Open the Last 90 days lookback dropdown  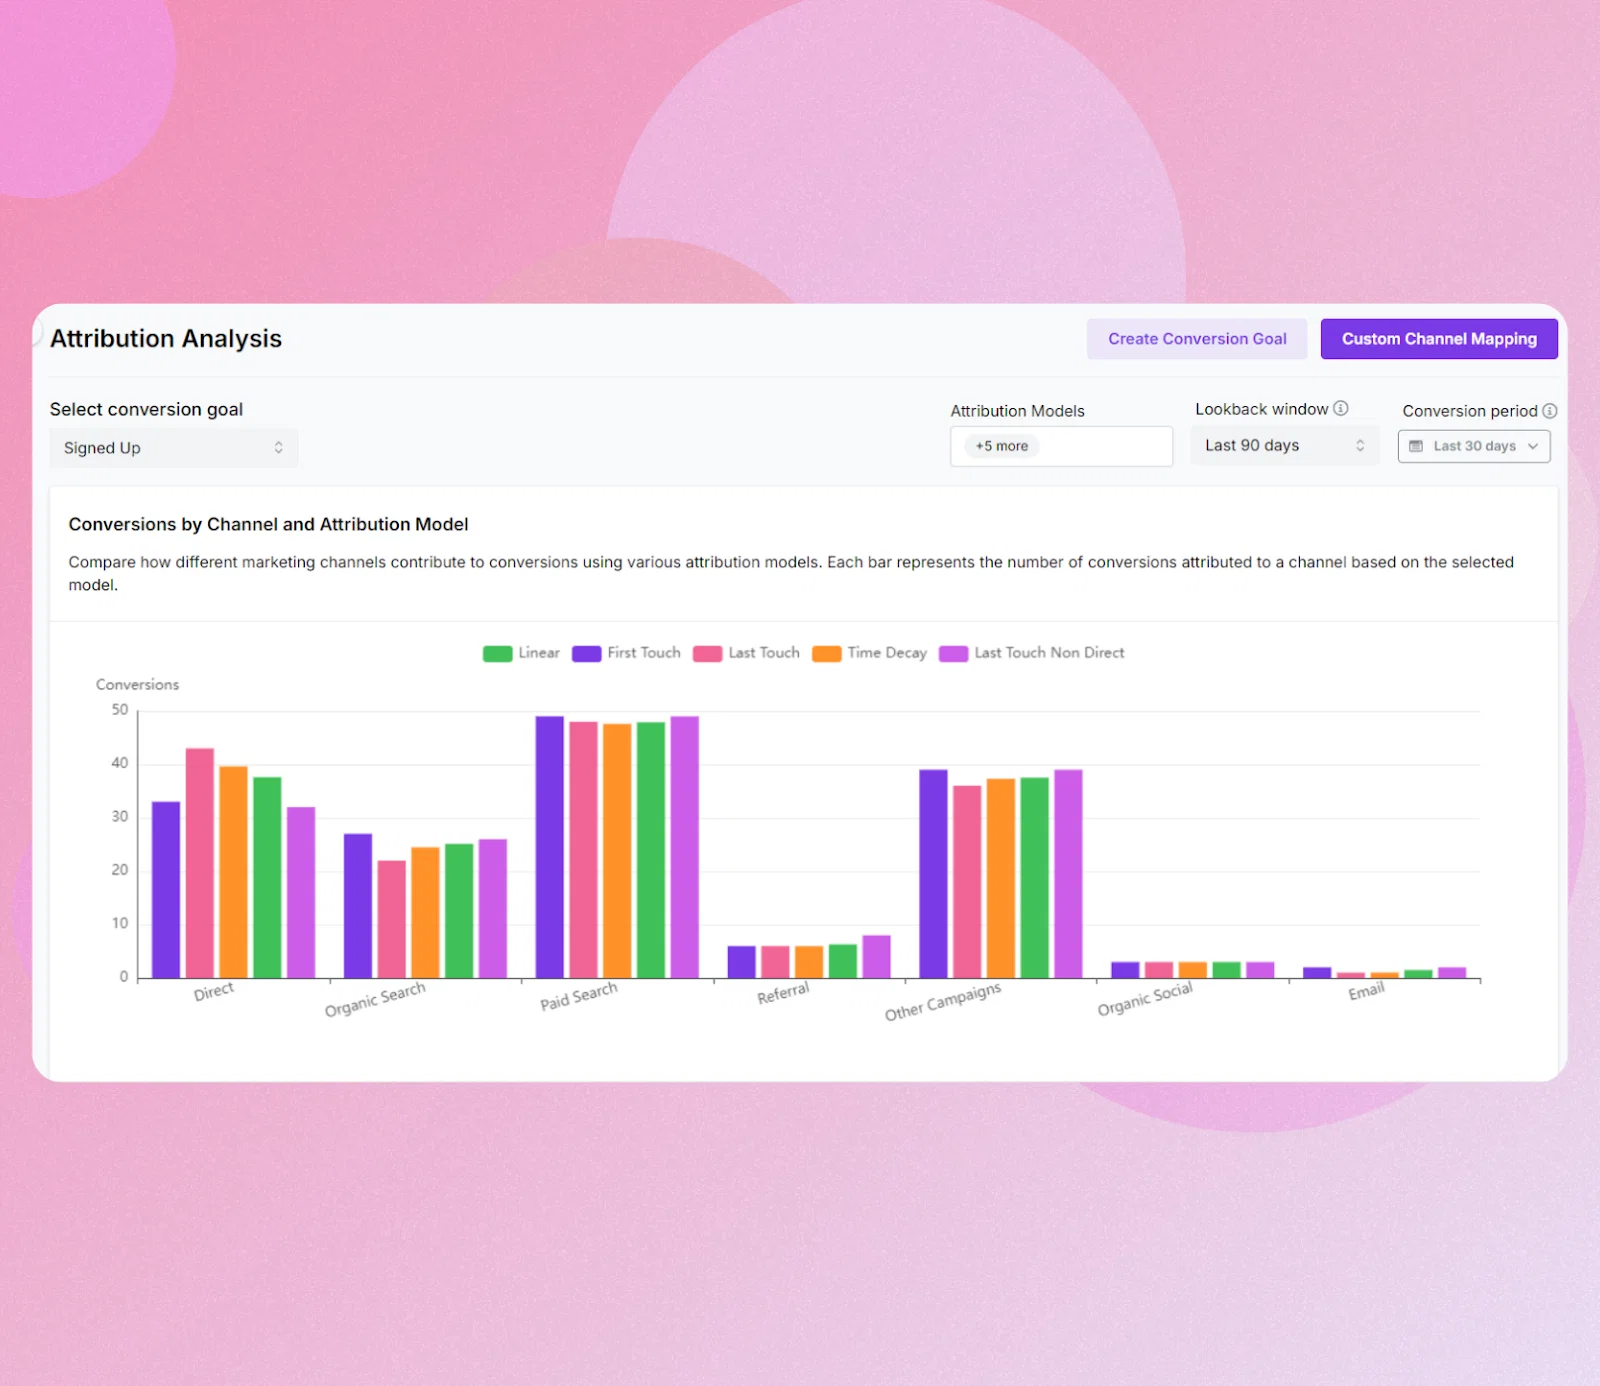[1284, 446]
